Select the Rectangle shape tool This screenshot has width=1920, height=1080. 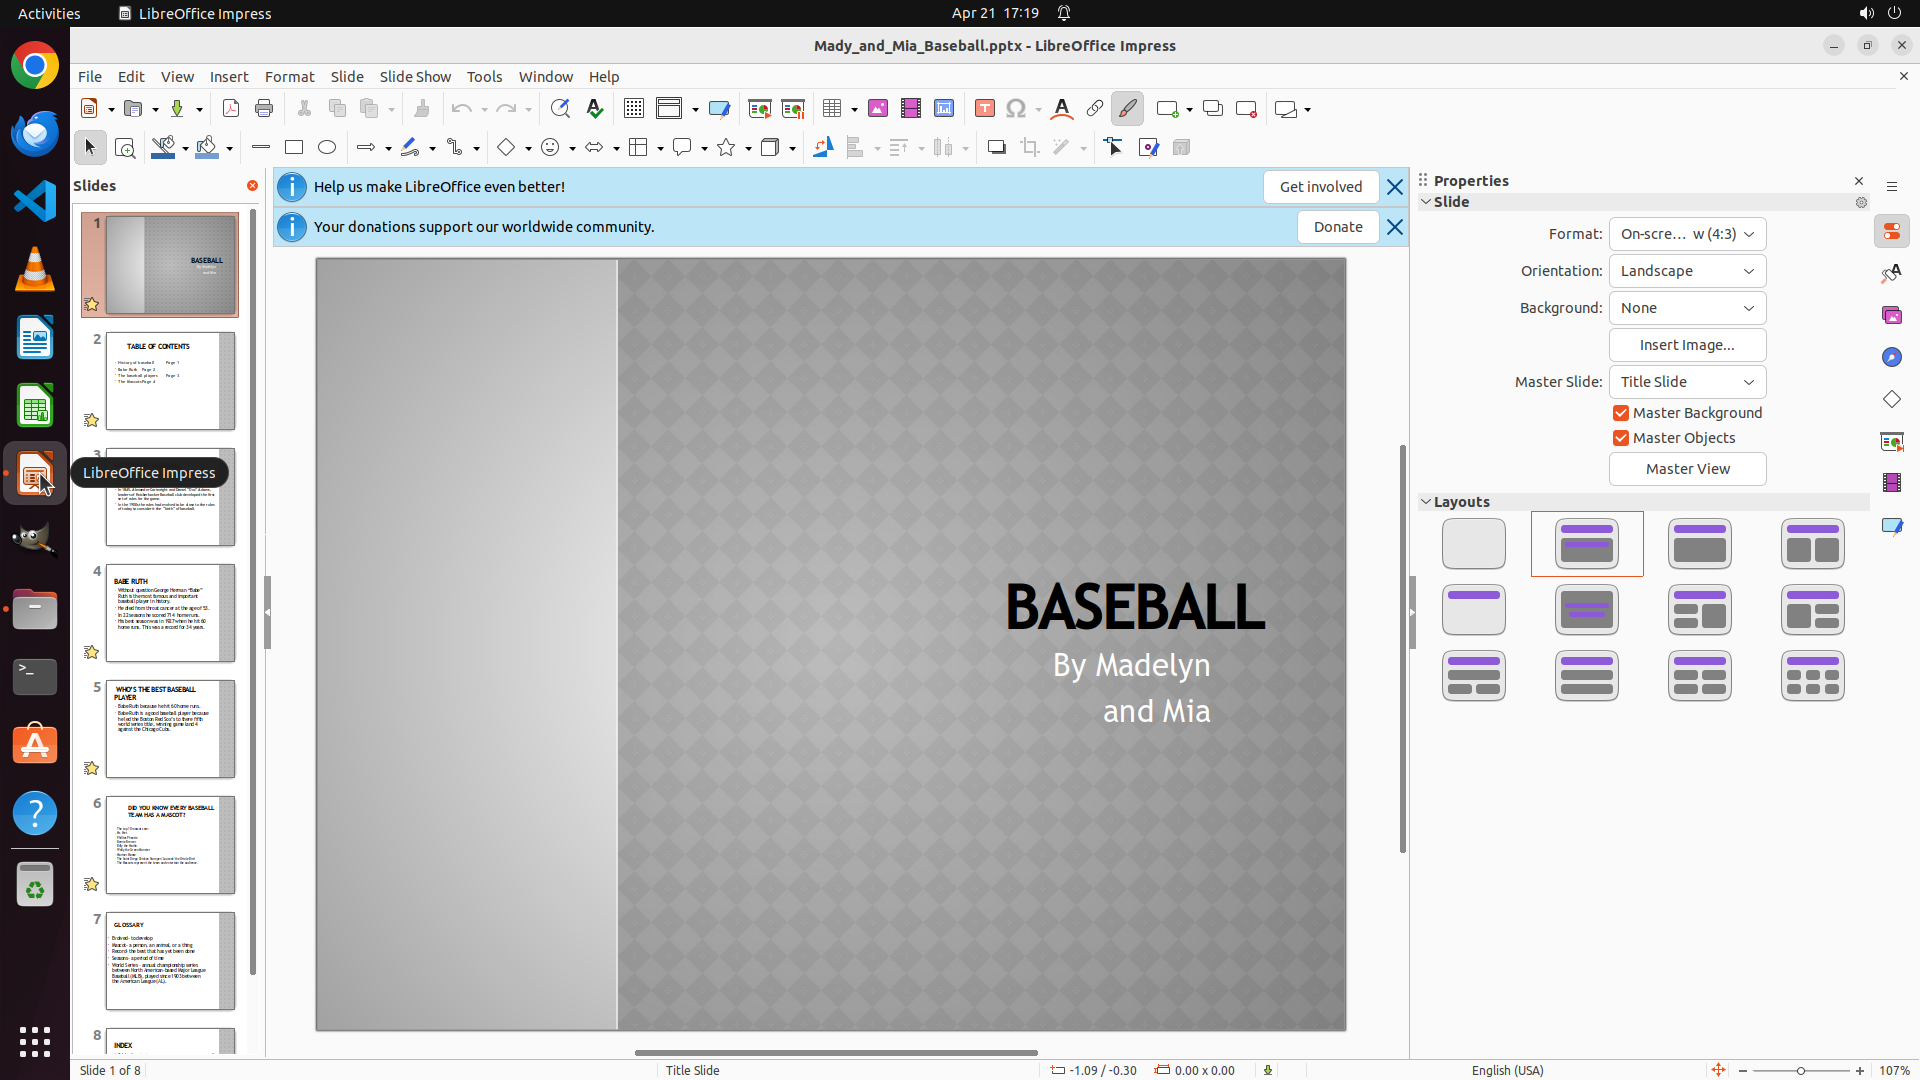pyautogui.click(x=294, y=148)
